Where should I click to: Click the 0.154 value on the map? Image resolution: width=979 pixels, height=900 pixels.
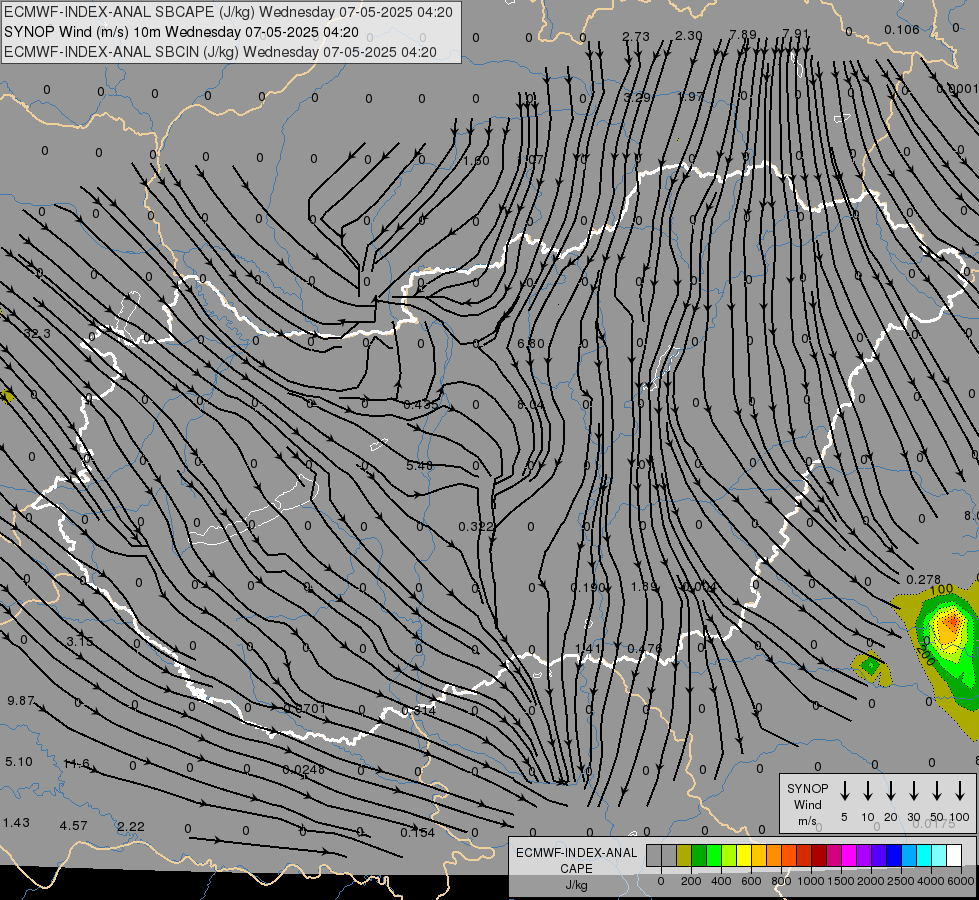coord(418,833)
